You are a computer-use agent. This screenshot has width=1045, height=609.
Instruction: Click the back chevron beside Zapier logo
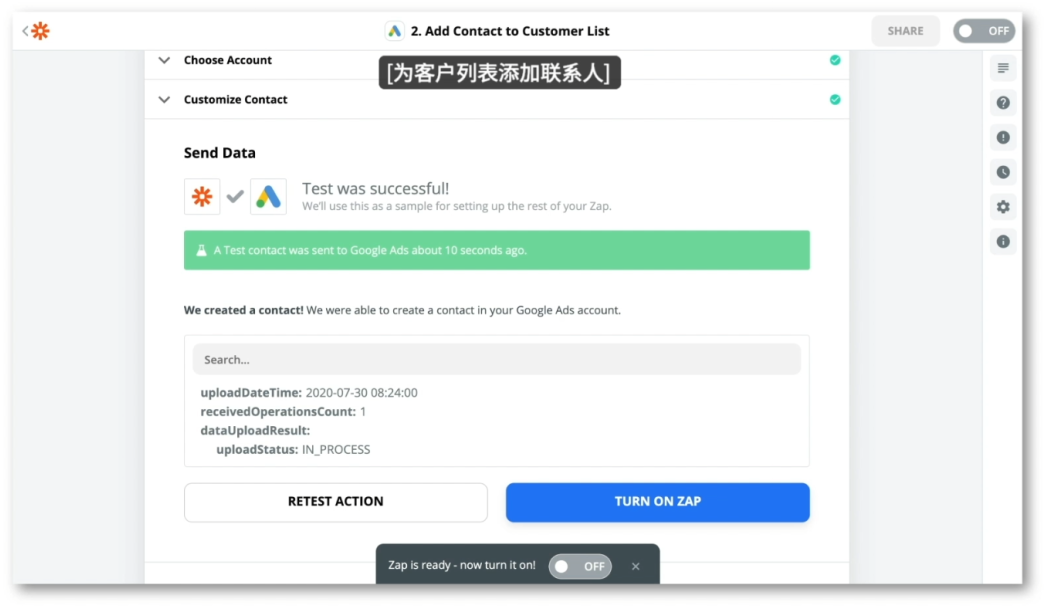(x=25, y=31)
